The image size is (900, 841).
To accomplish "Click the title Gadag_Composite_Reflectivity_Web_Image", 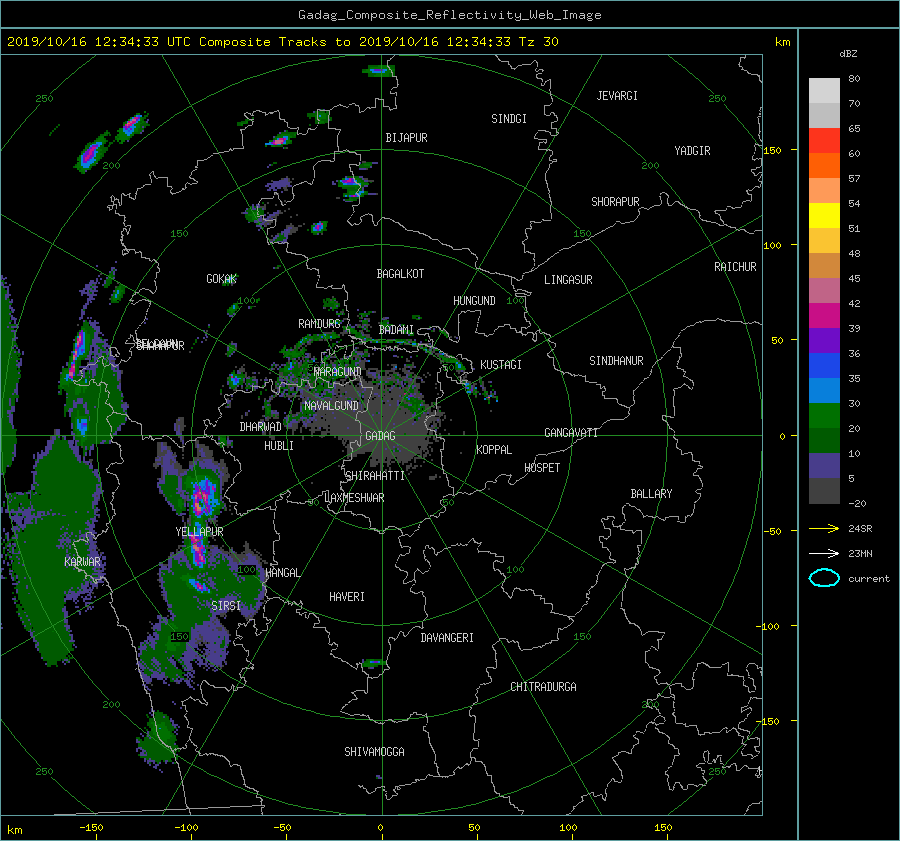I will coord(449,15).
